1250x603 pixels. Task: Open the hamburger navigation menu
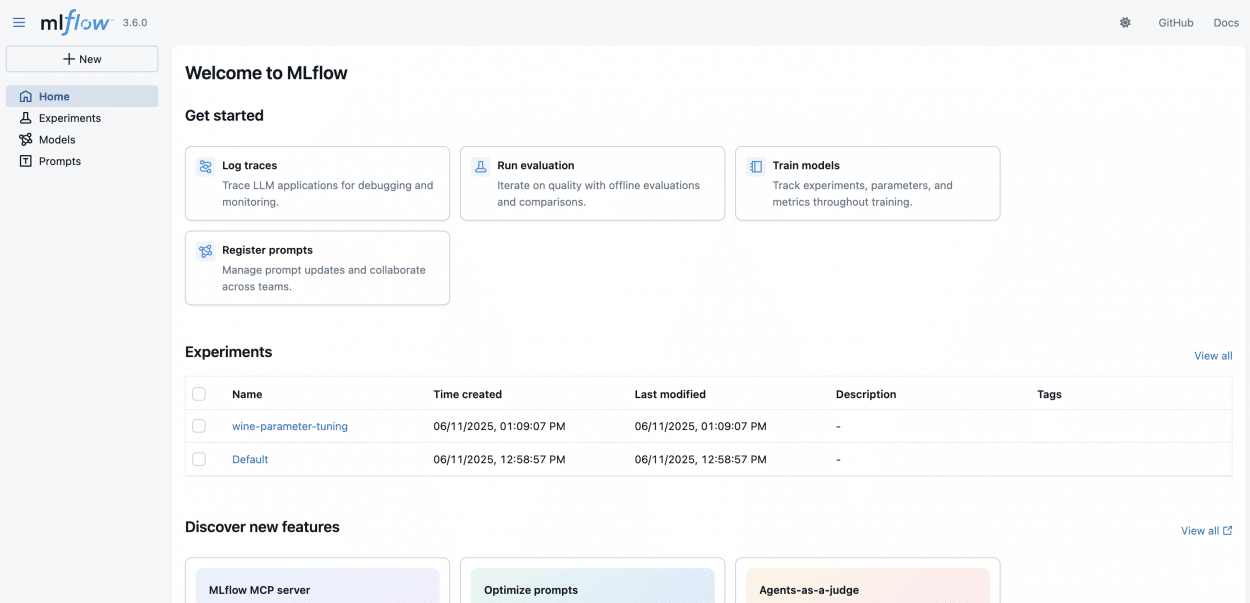pos(18,22)
